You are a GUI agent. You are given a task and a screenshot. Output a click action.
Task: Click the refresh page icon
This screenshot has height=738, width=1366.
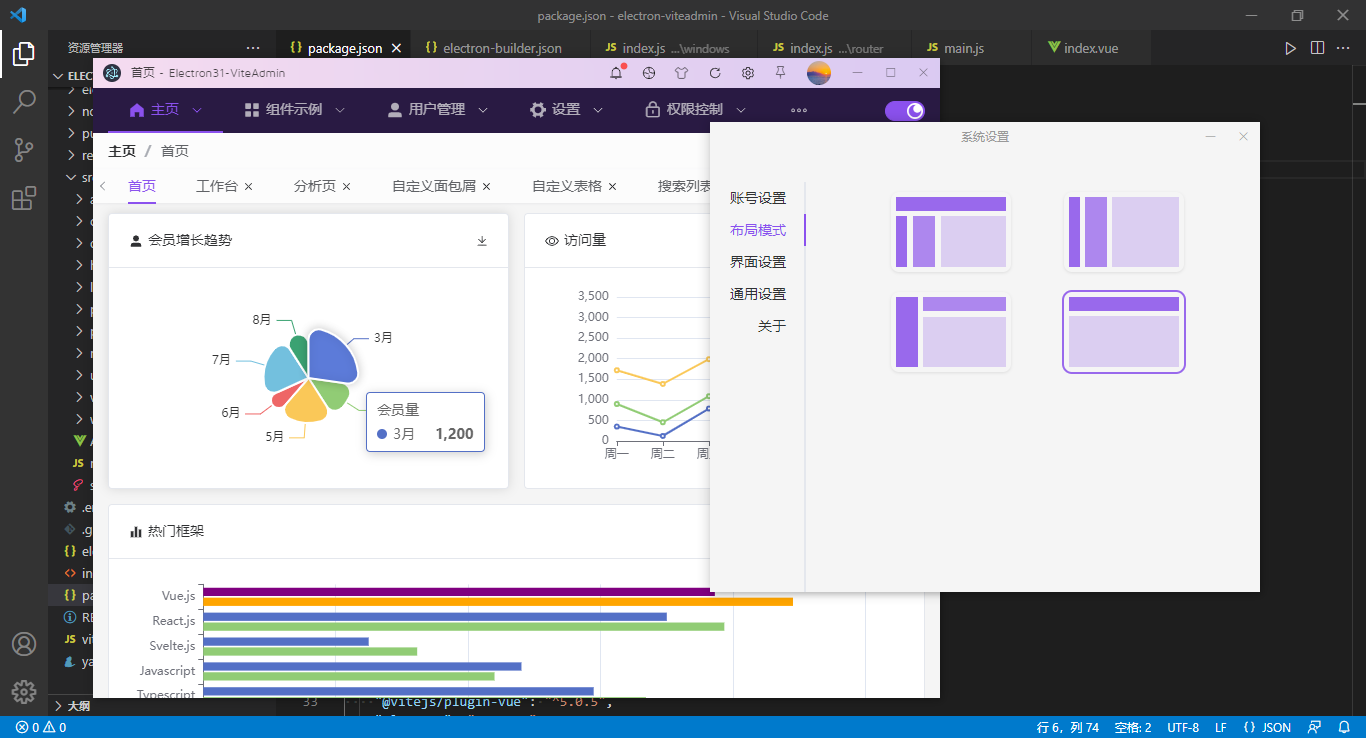pyautogui.click(x=714, y=72)
